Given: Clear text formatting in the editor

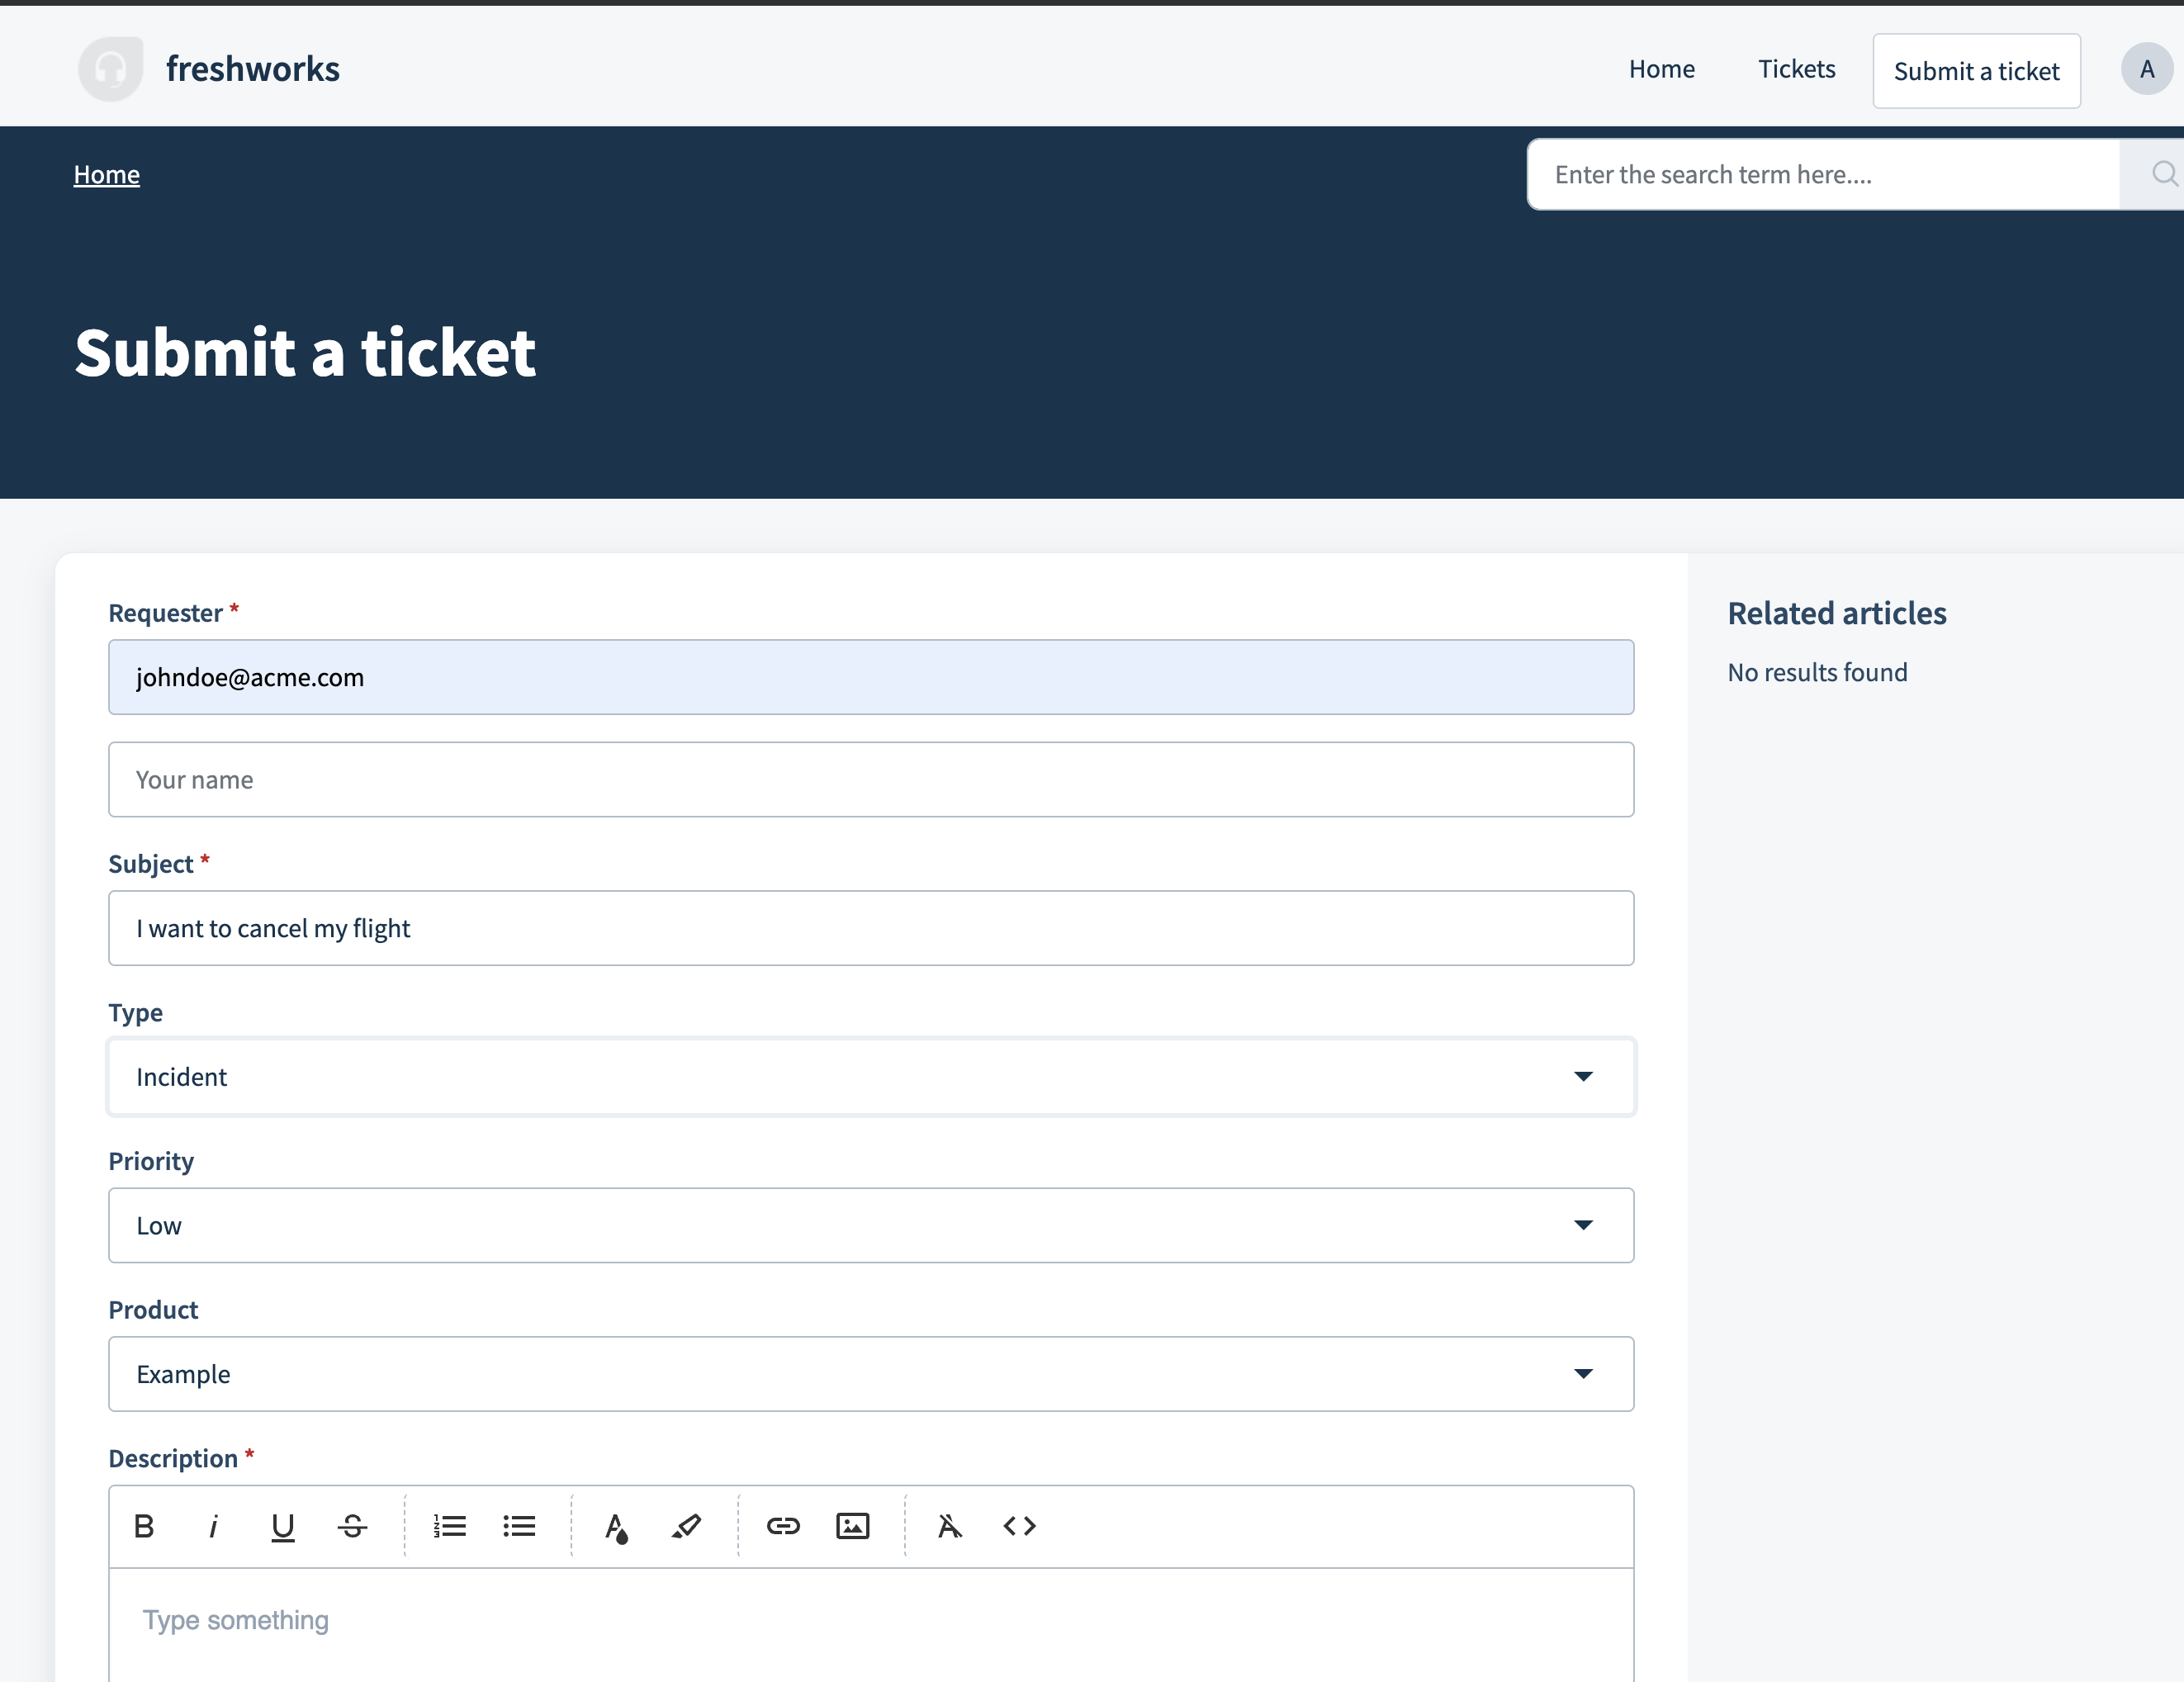Looking at the screenshot, I should coord(950,1526).
